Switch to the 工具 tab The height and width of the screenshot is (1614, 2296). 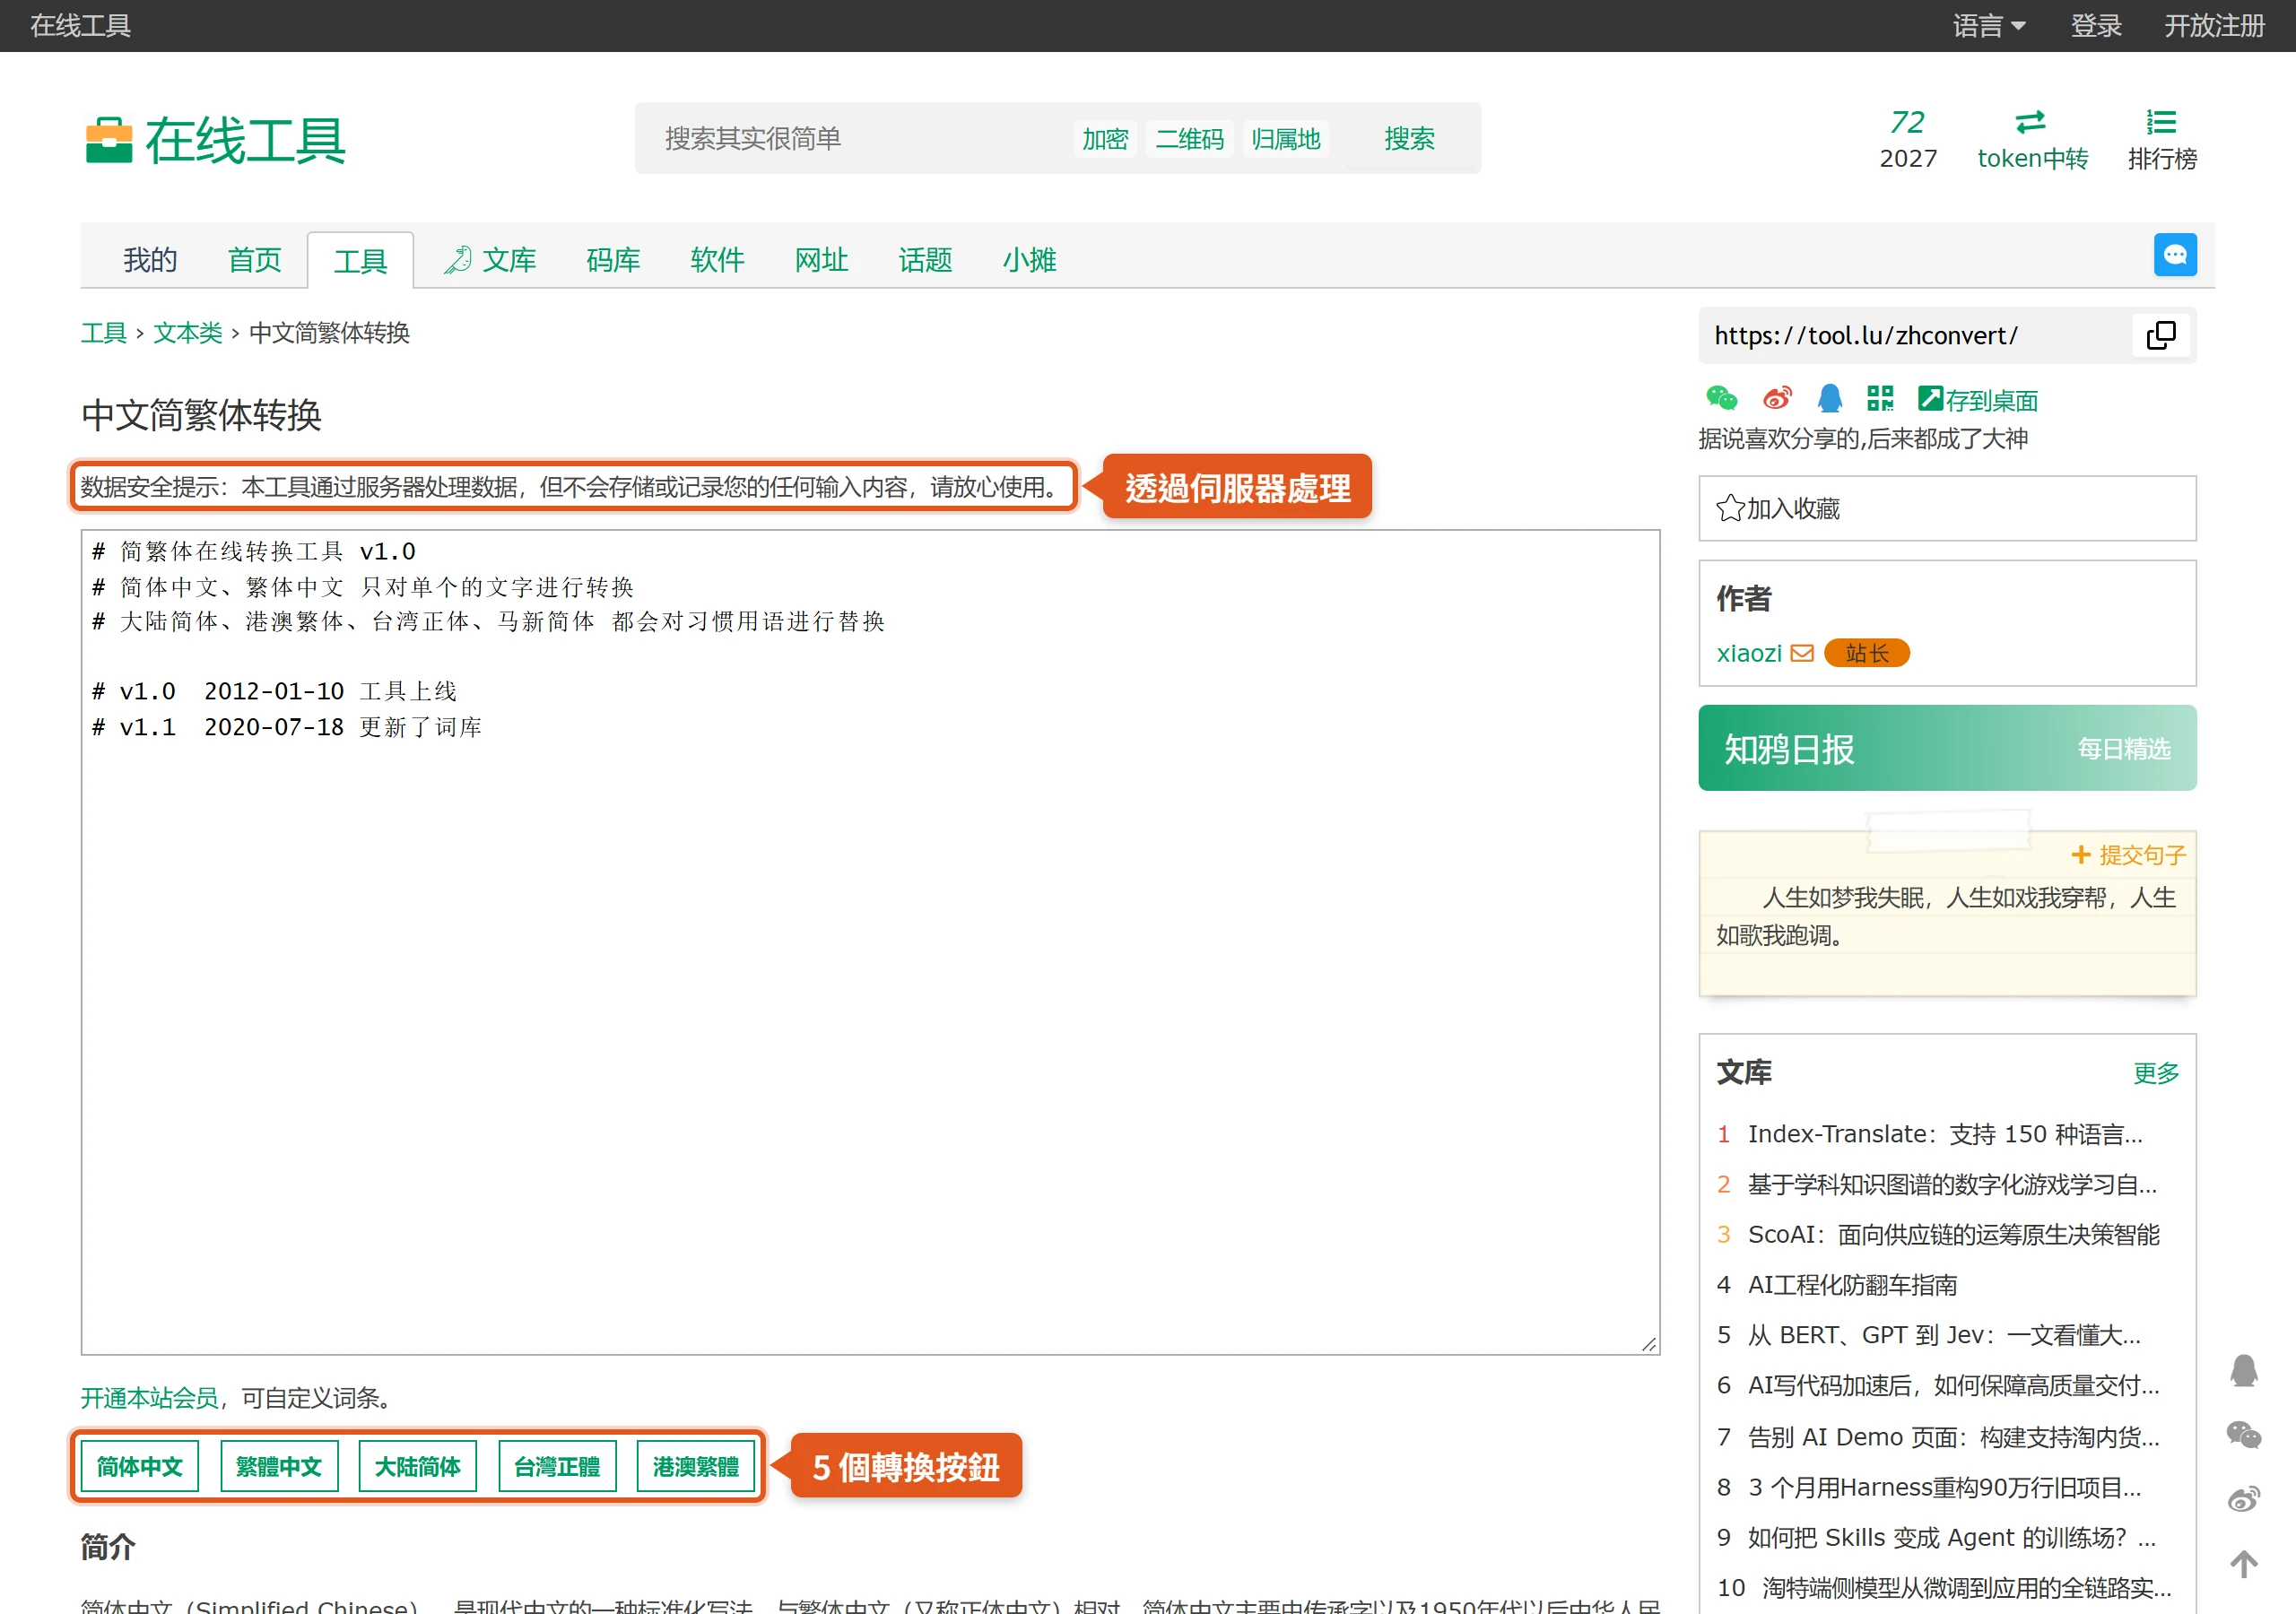click(x=360, y=260)
